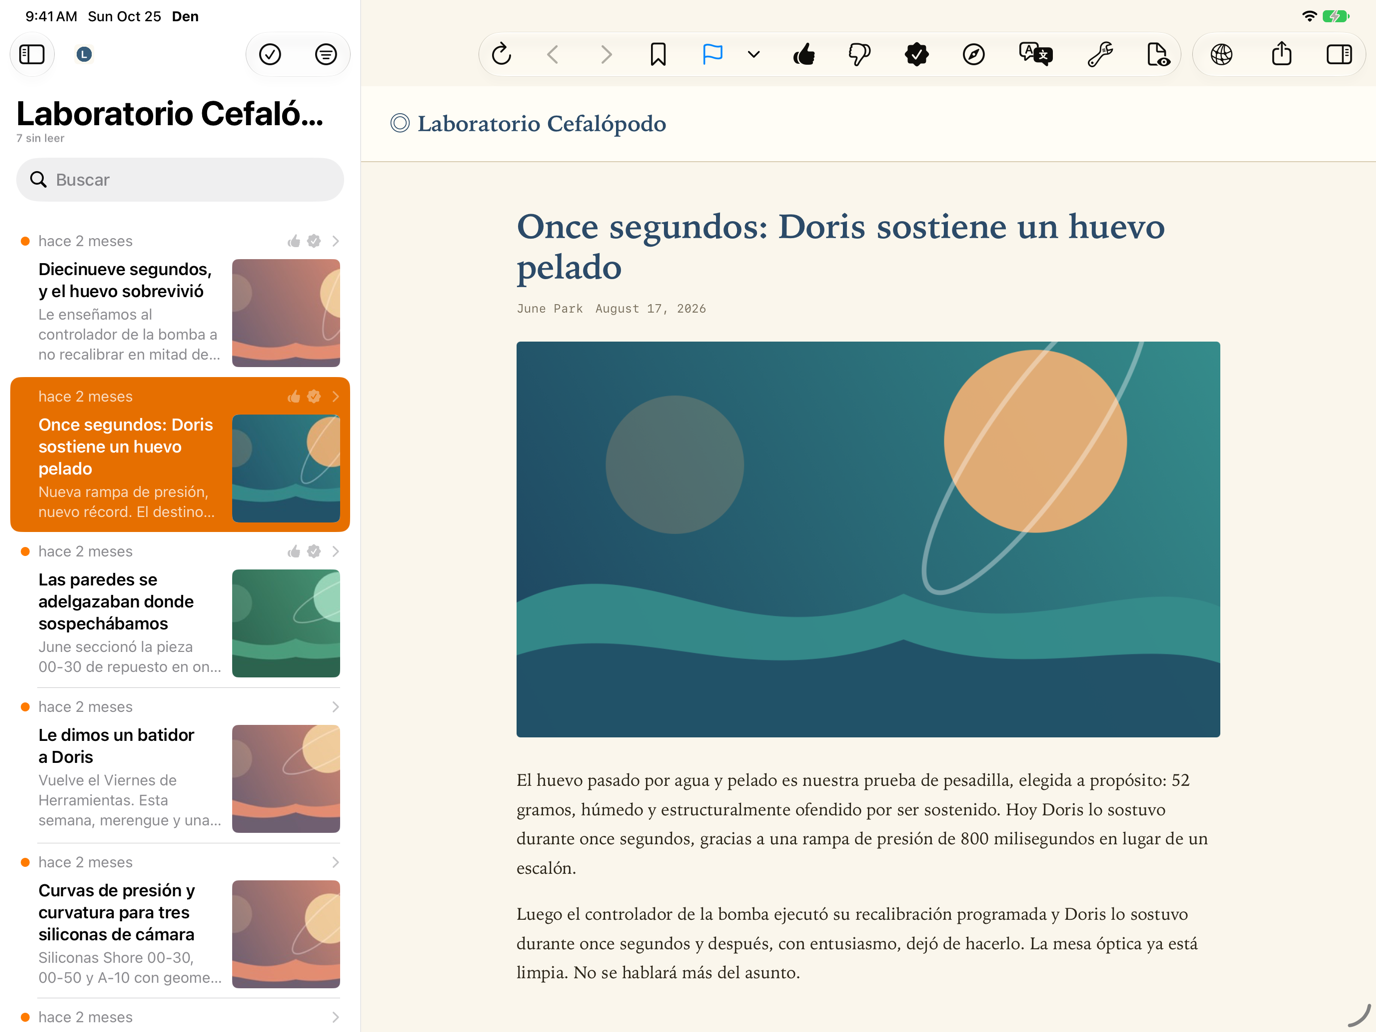Image resolution: width=1376 pixels, height=1032 pixels.
Task: Expand chevron on 'Curvas de presión' row
Action: 336,862
